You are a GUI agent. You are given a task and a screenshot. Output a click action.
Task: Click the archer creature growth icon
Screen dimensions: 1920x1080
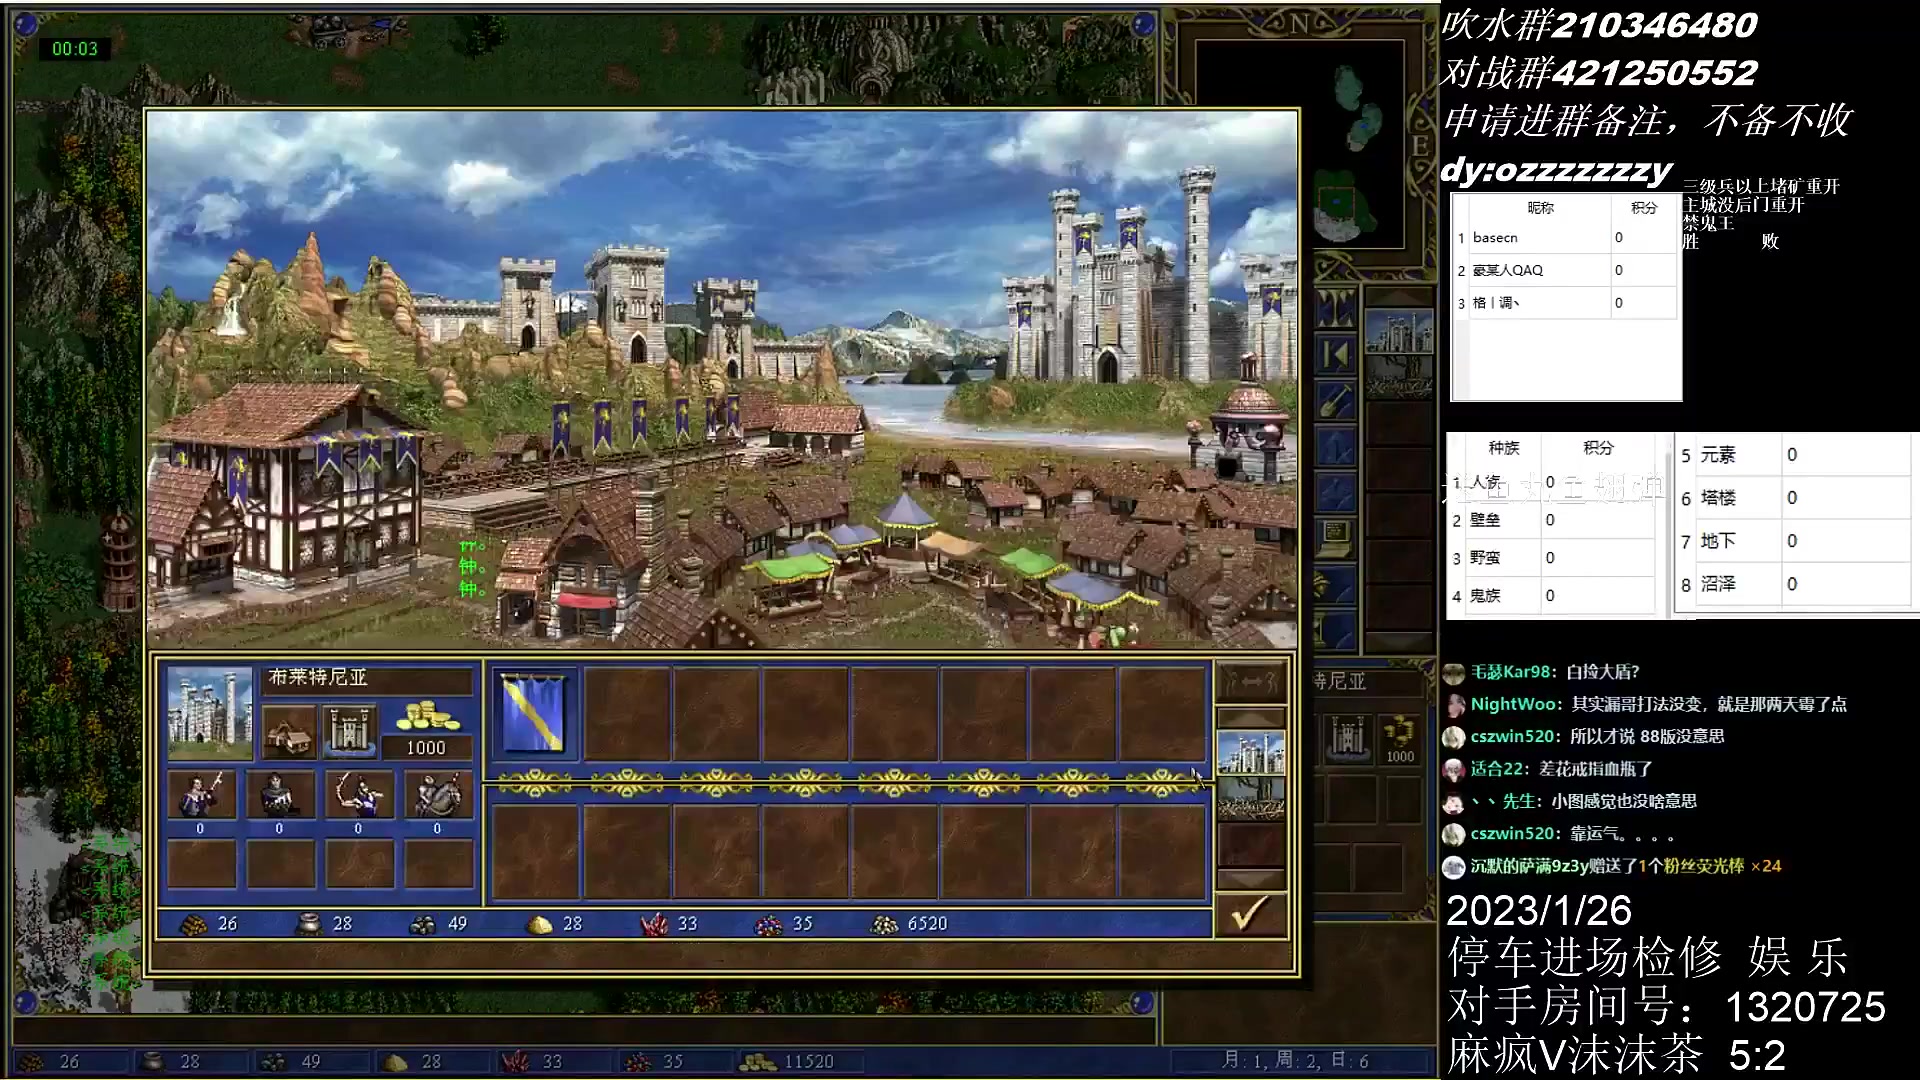[359, 795]
